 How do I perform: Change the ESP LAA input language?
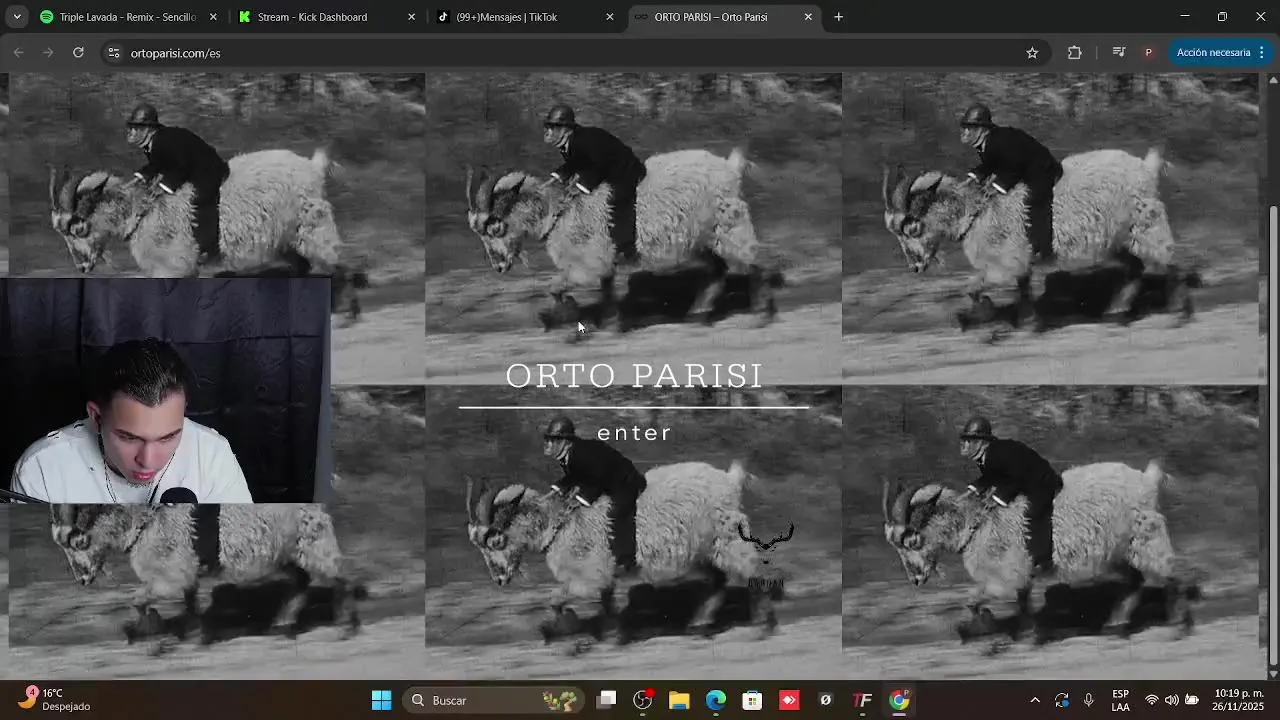[x=1121, y=700]
